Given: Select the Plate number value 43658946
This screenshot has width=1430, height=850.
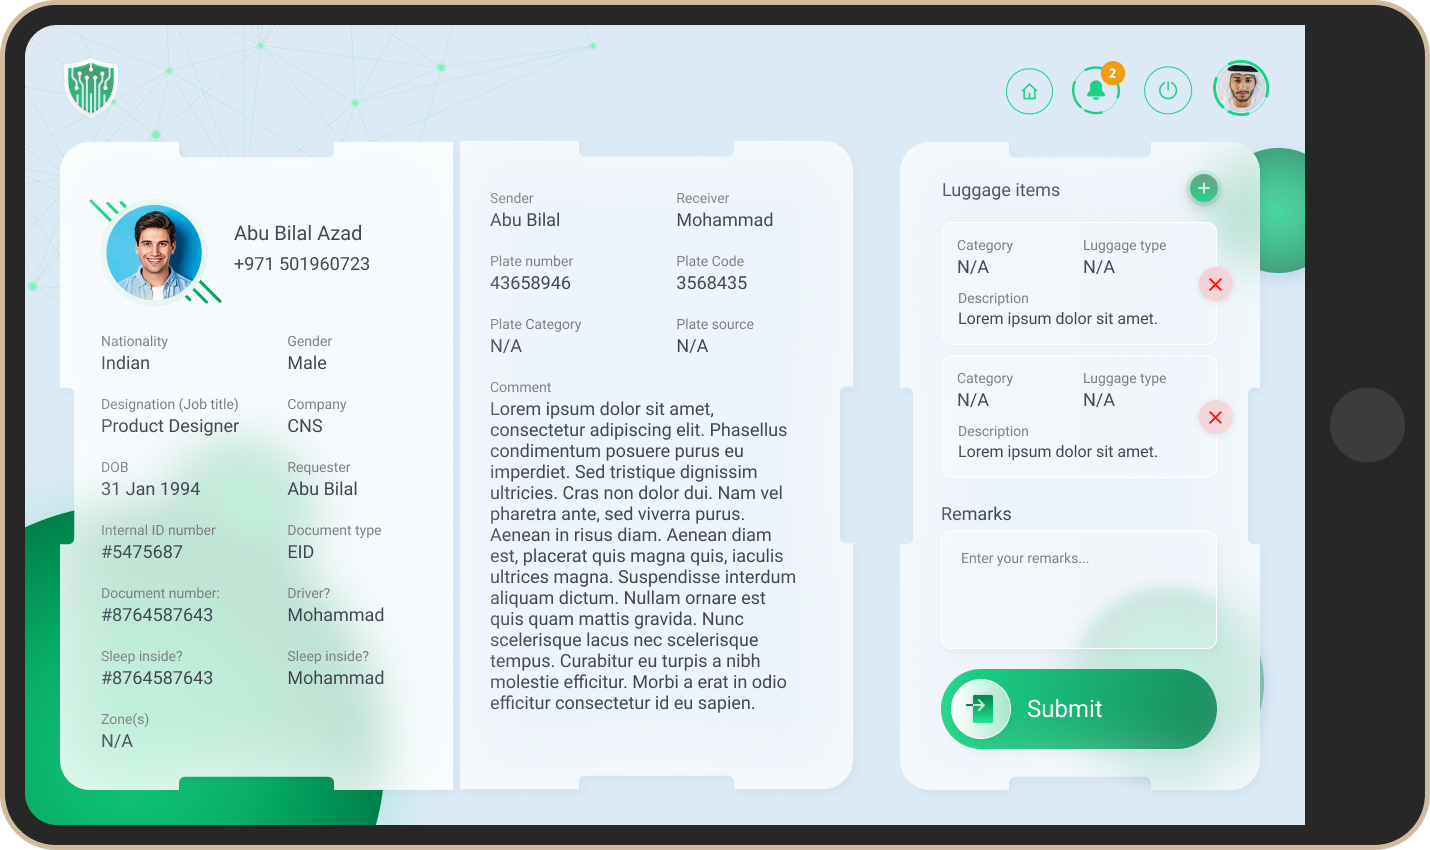Looking at the screenshot, I should (530, 283).
